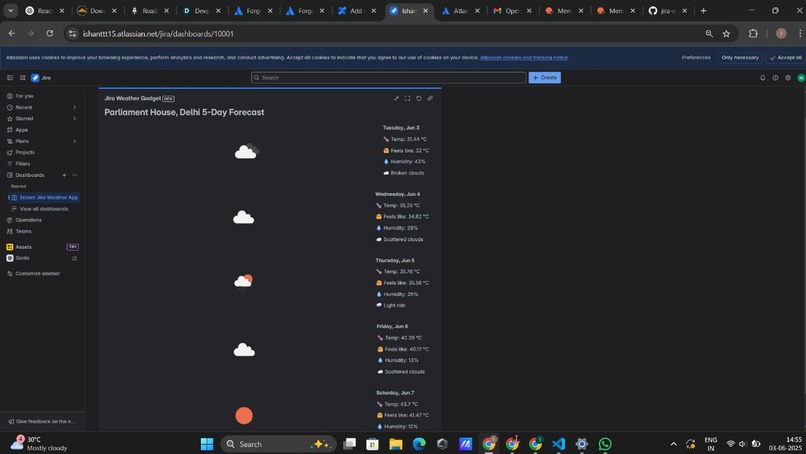
Task: Open the help question mark icon
Action: [x=775, y=78]
